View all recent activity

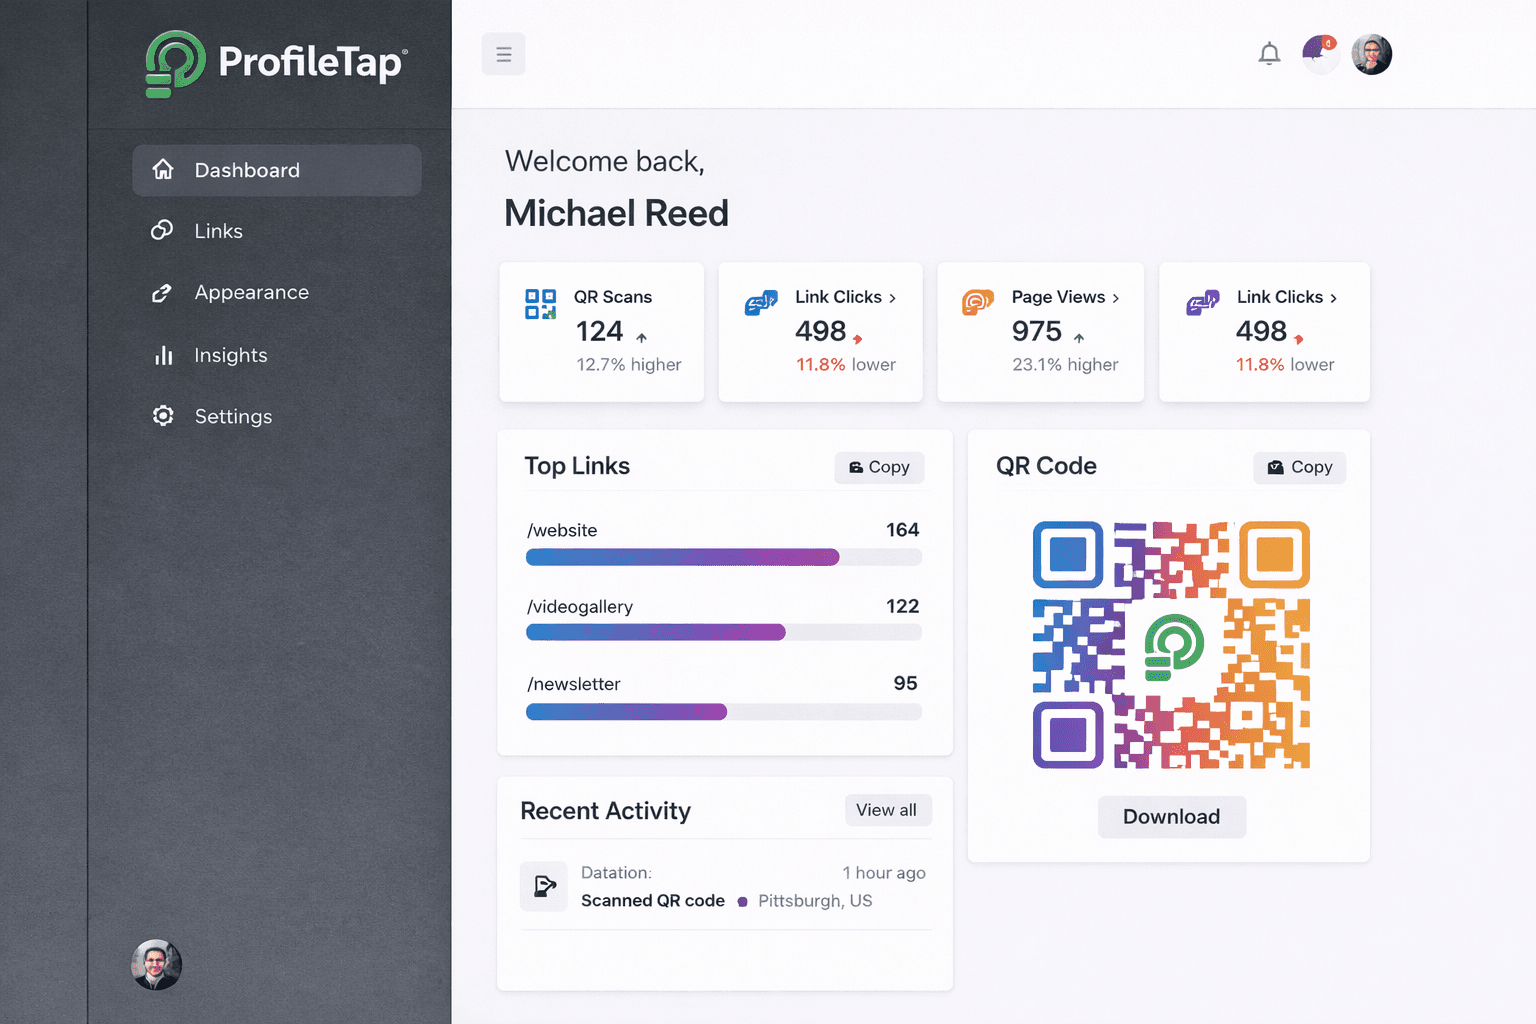[x=887, y=810]
